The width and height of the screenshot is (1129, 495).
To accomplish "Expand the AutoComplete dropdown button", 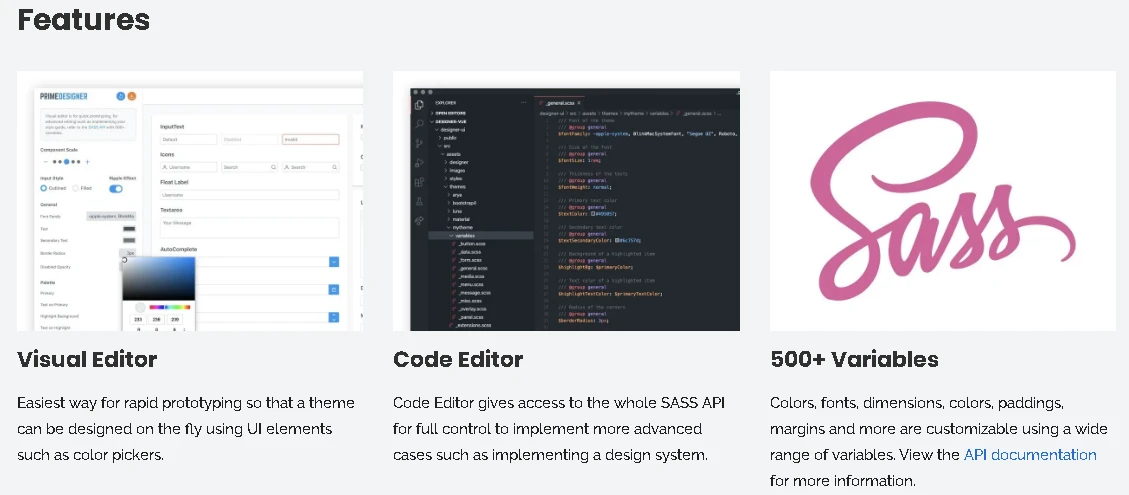I will (334, 261).
